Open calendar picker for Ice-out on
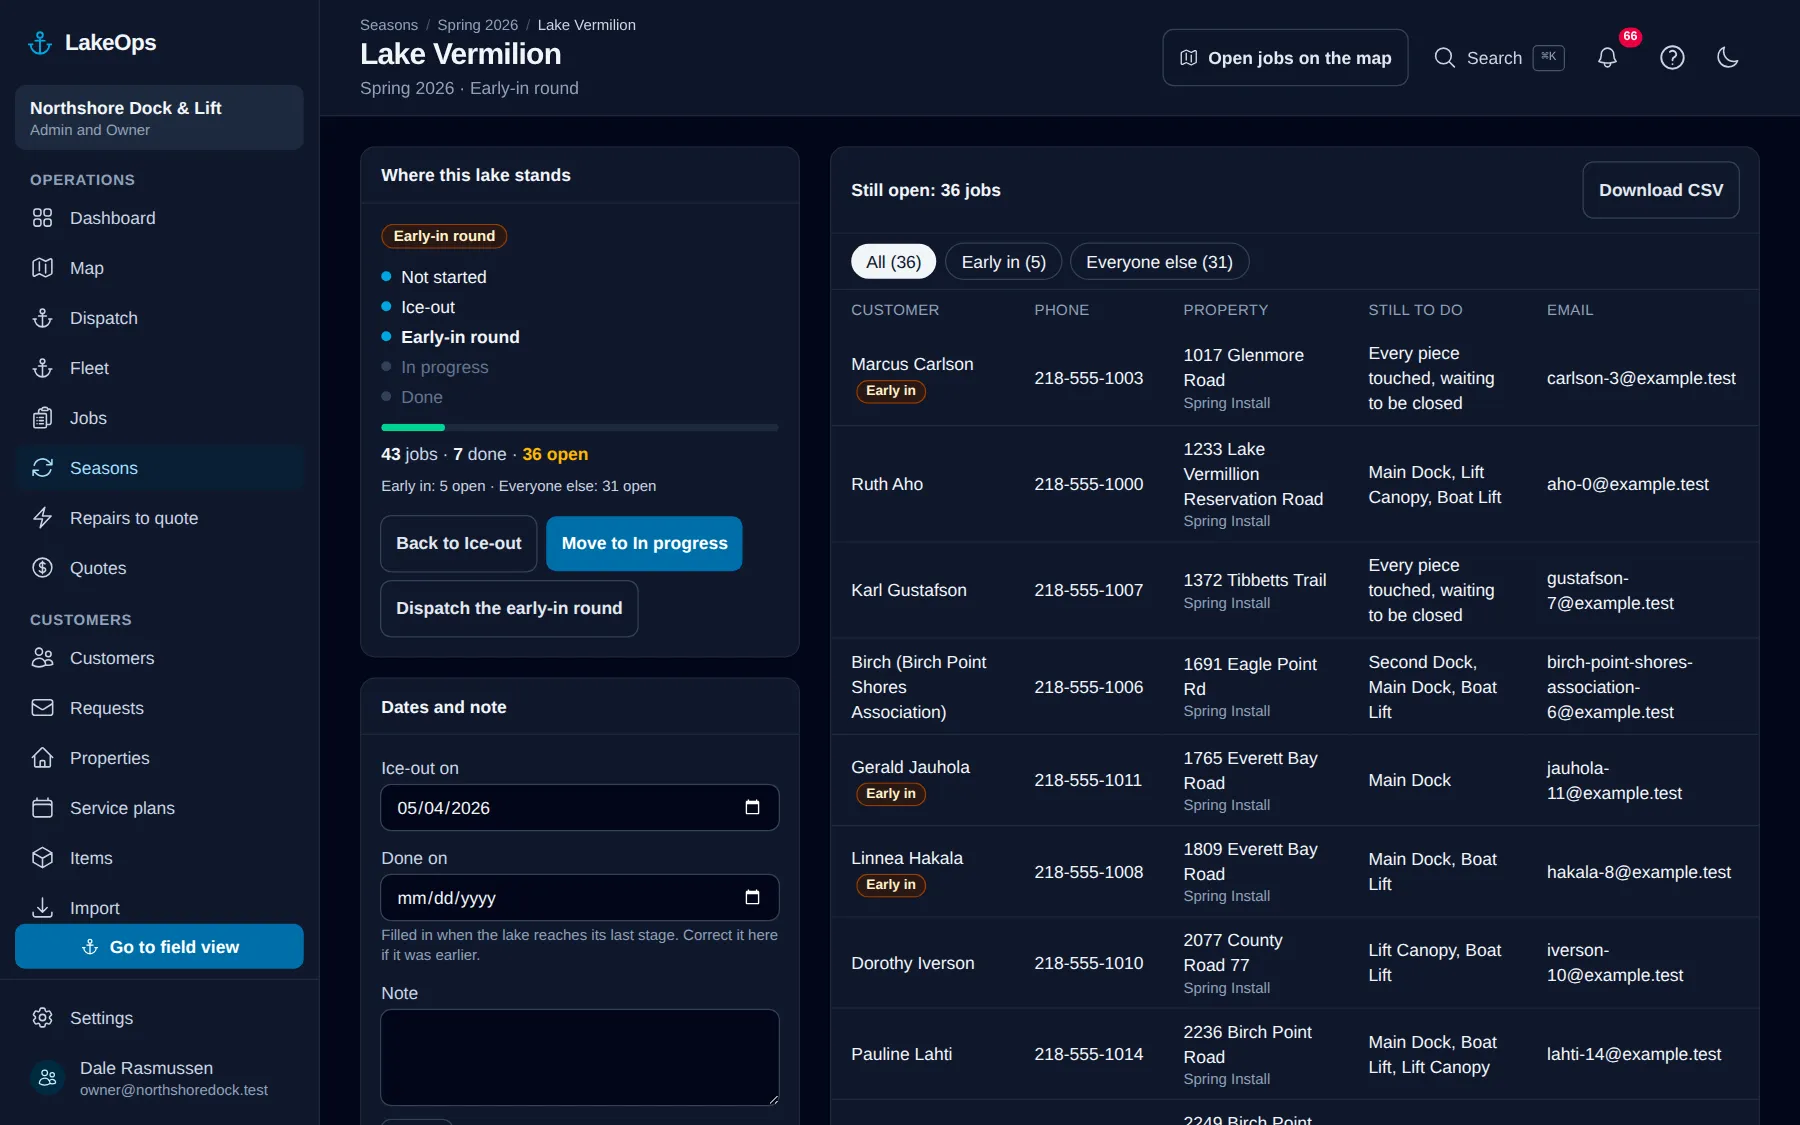Image resolution: width=1800 pixels, height=1125 pixels. pos(752,808)
